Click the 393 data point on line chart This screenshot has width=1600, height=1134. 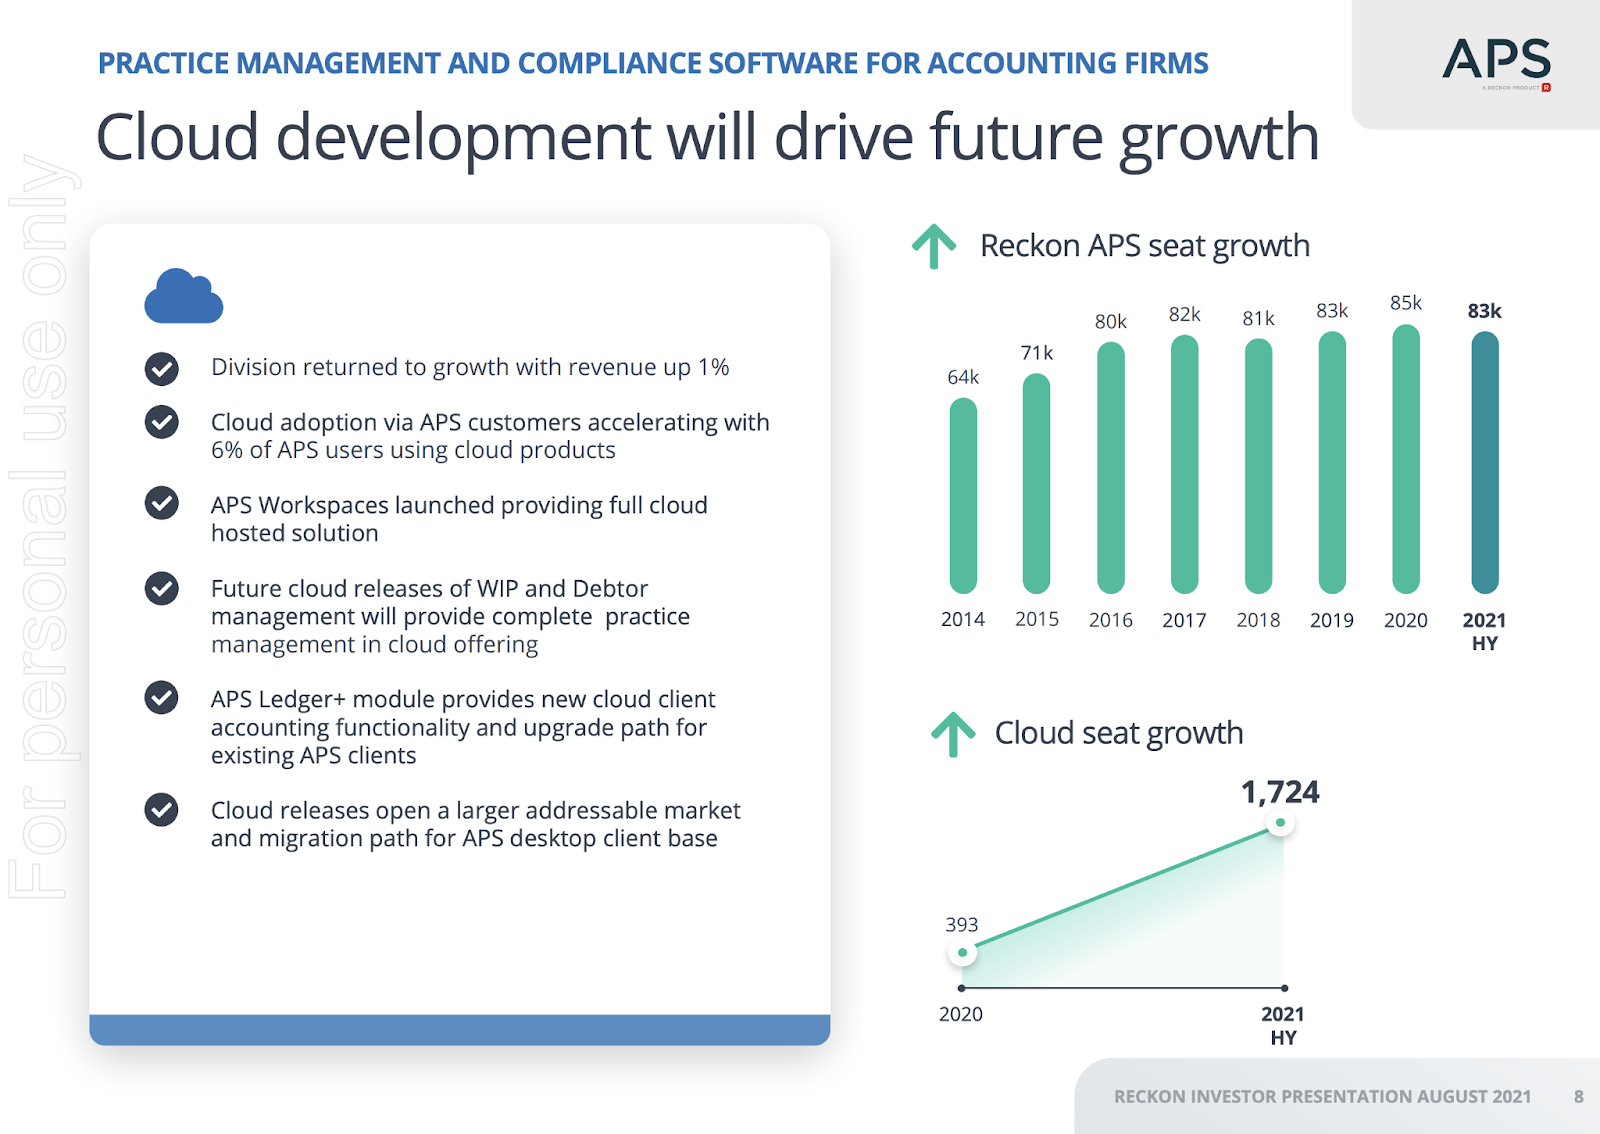(x=963, y=952)
